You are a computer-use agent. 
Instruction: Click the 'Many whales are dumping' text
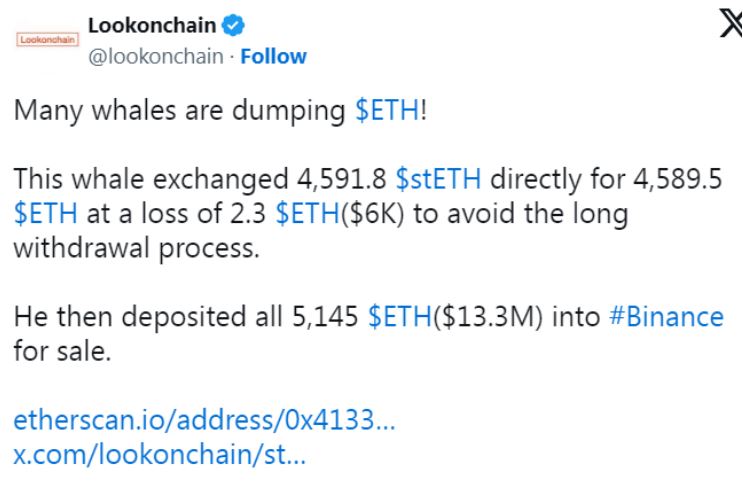[180, 110]
